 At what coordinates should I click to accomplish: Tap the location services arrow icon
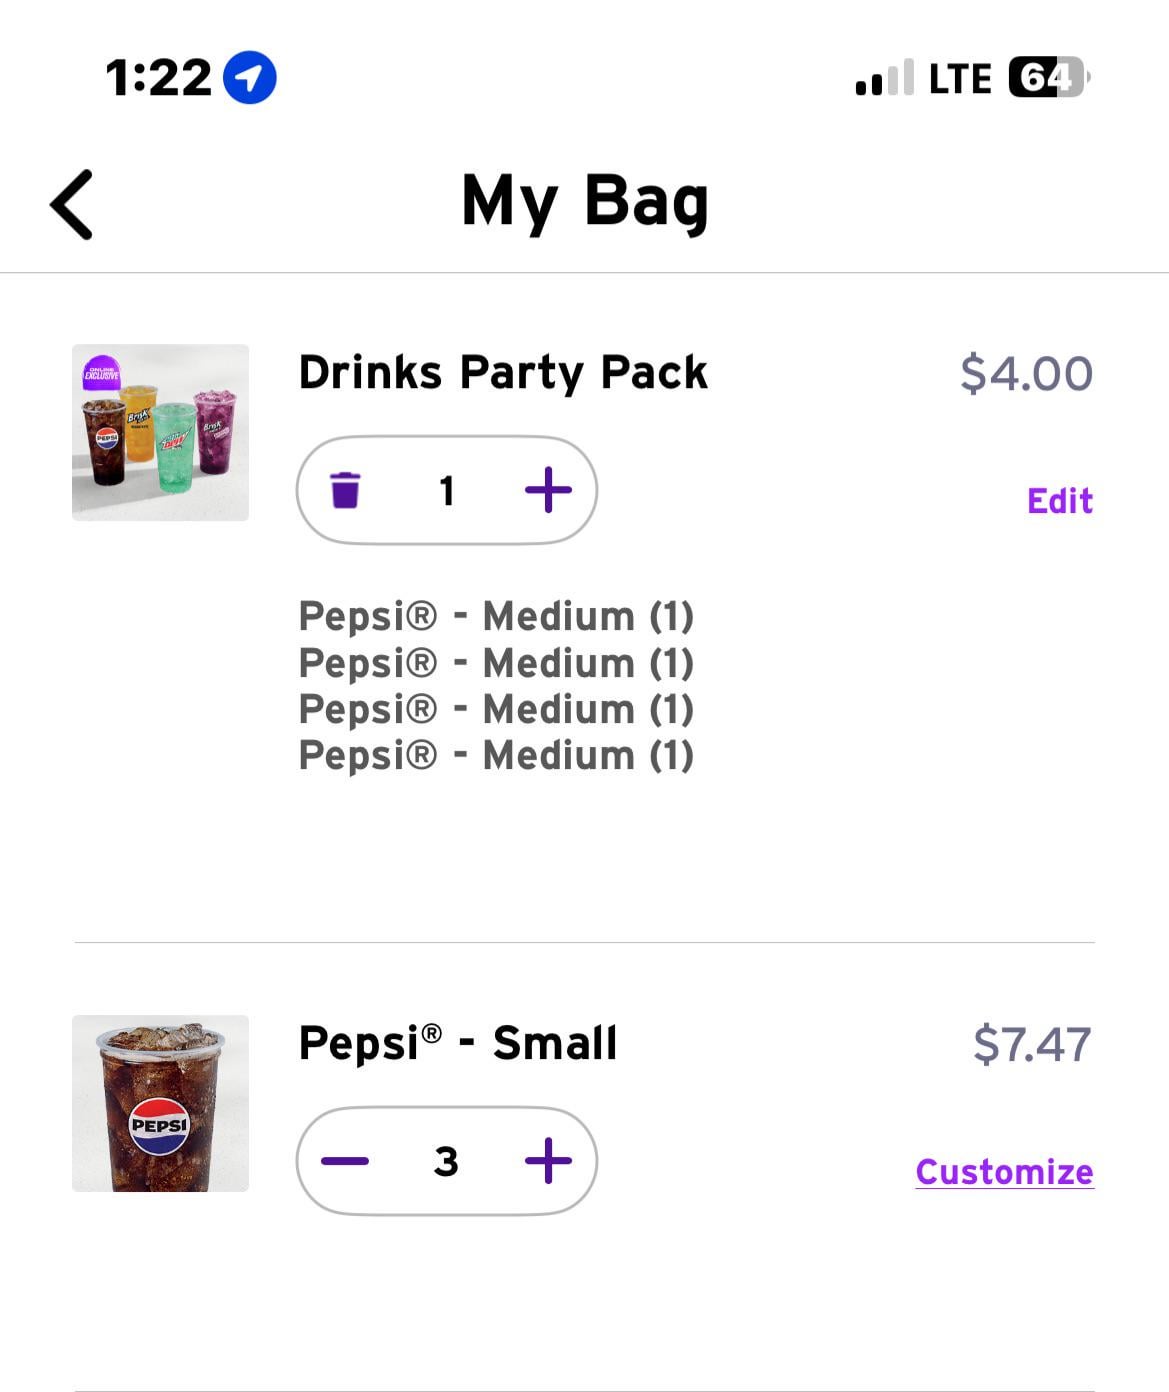(x=249, y=78)
